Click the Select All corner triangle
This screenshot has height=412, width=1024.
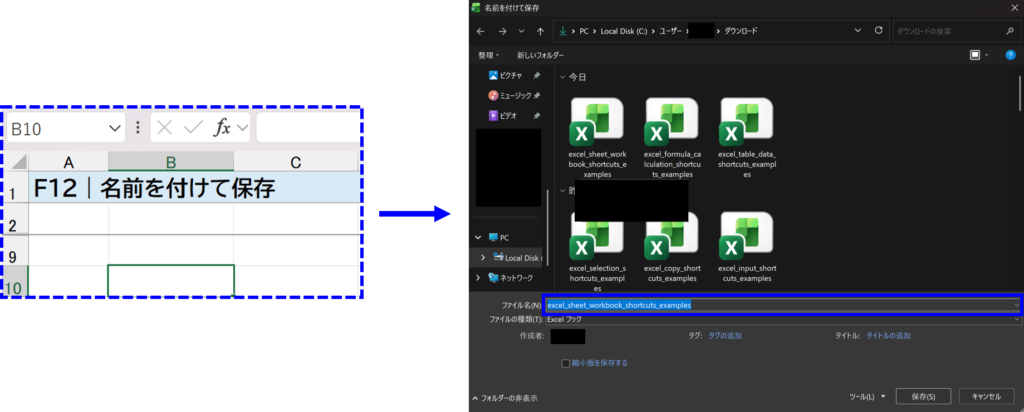click(x=19, y=161)
